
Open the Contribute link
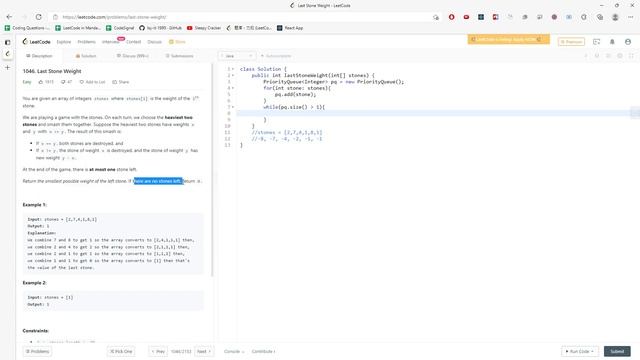coord(263,351)
